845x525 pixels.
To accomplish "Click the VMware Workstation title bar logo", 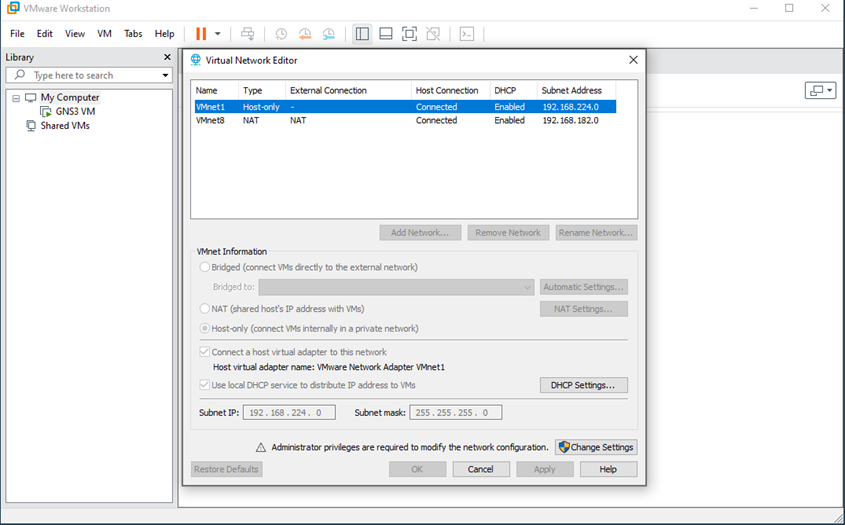I will (x=12, y=8).
